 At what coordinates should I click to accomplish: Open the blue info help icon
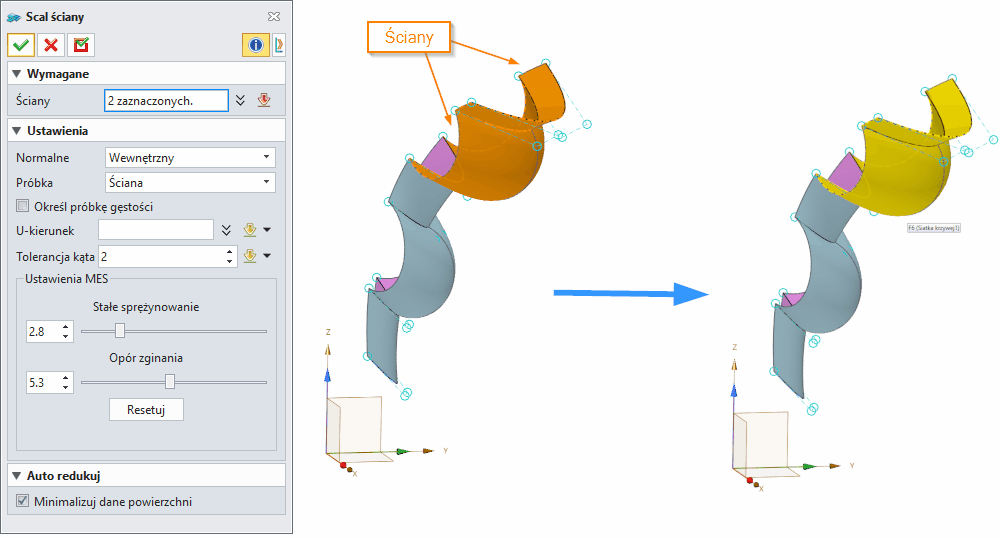256,45
